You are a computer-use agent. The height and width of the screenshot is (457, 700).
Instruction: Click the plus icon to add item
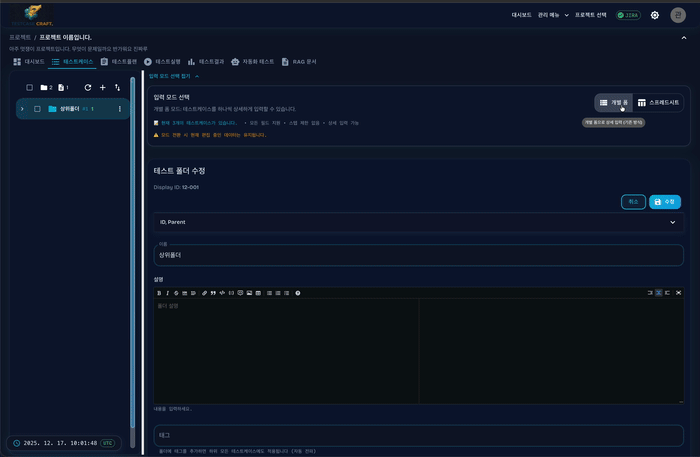point(103,88)
